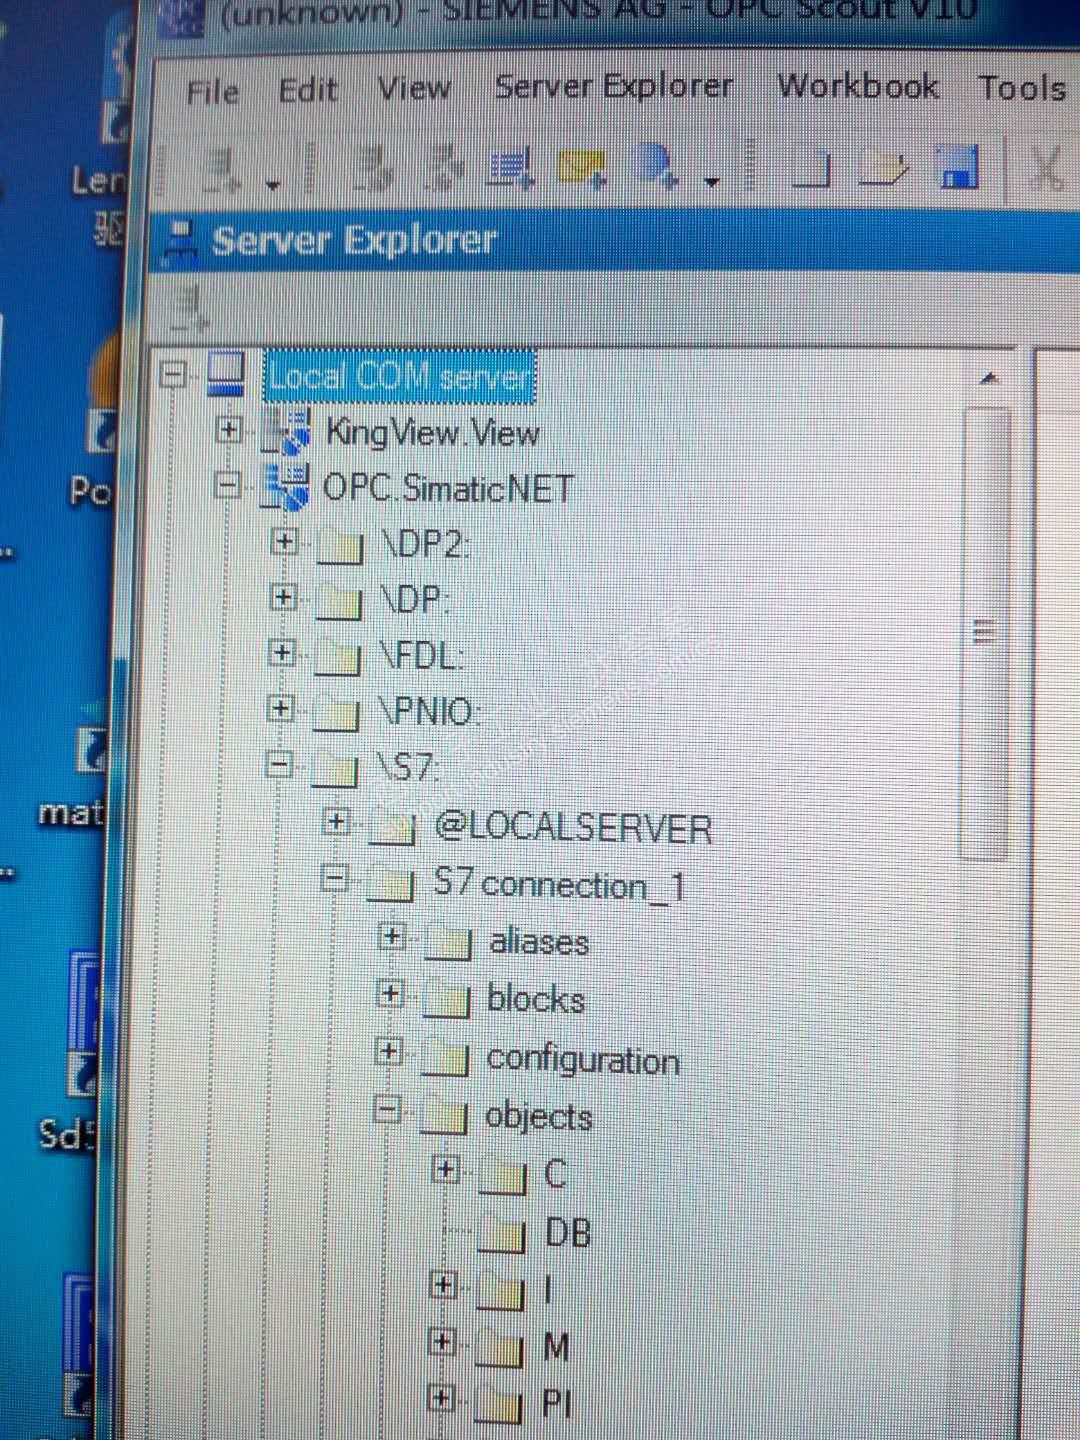Click the folder icon beside @LOCALSERVER
This screenshot has height=1440, width=1080.
(392, 827)
